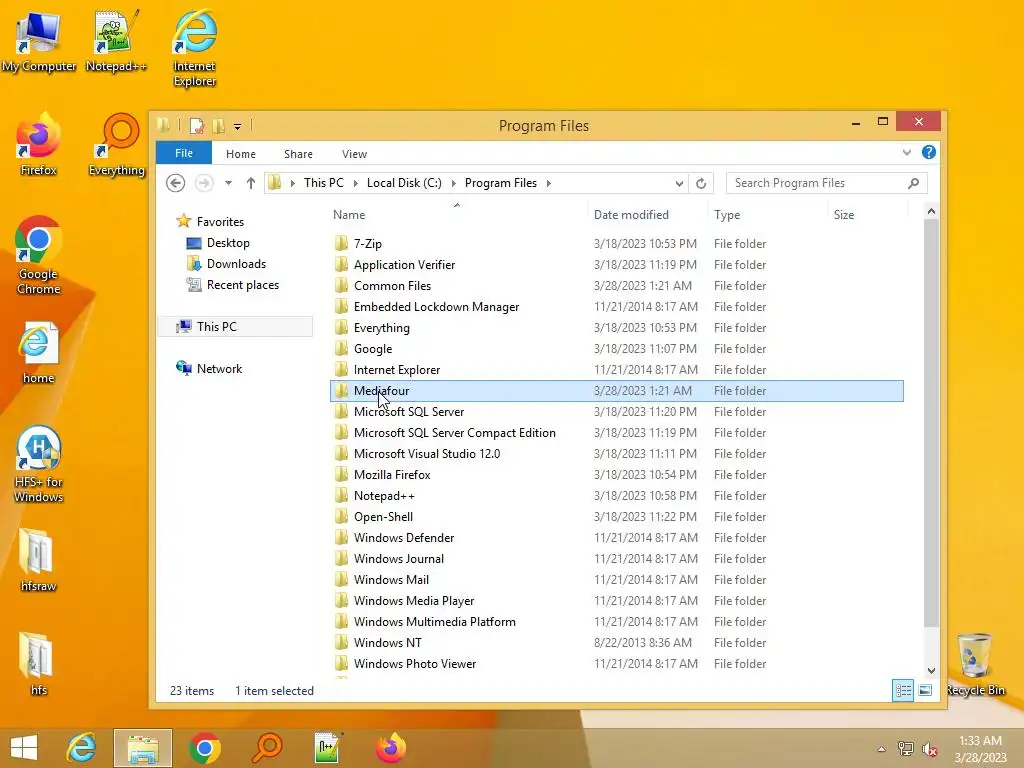
Task: Select the Mediafour folder row
Action: [x=617, y=391]
